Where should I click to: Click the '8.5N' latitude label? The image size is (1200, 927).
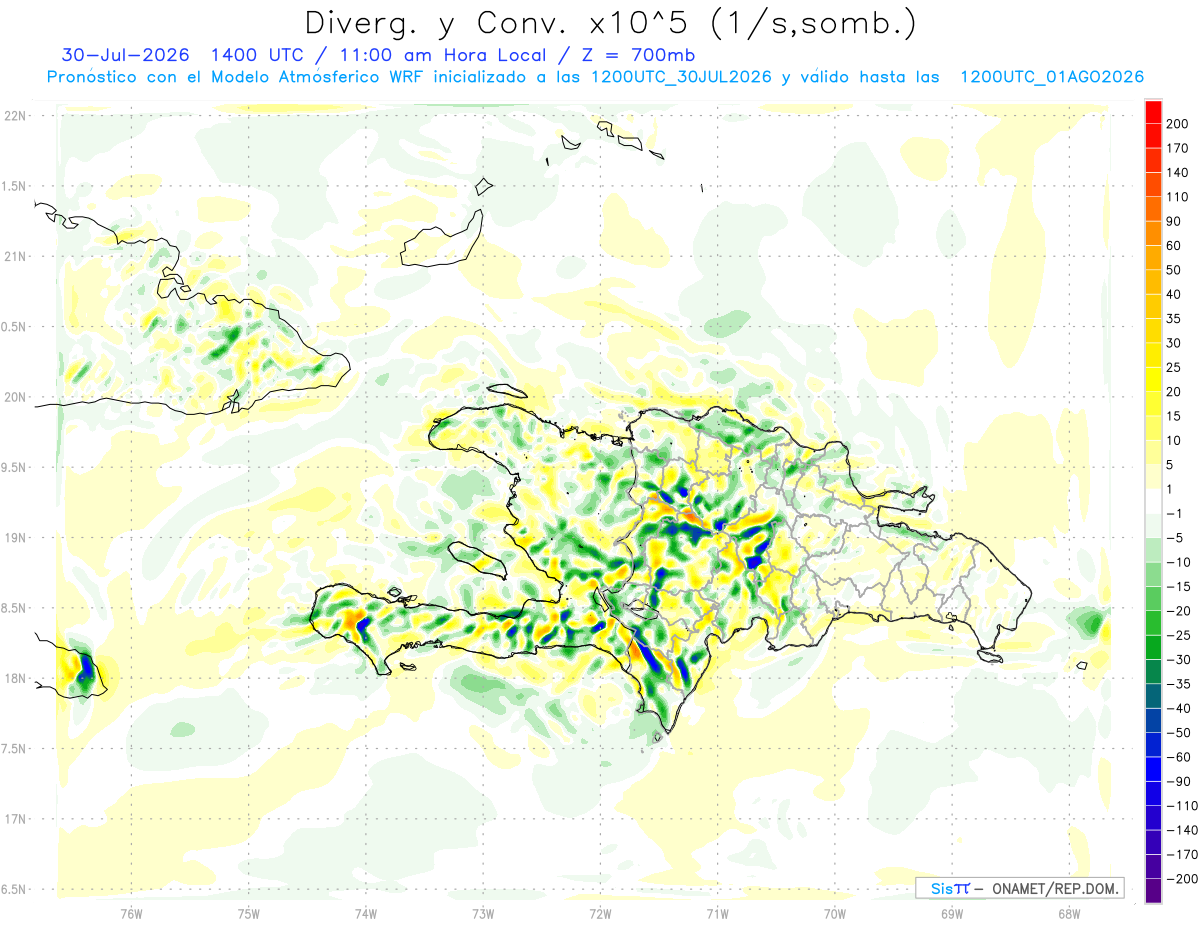(x=14, y=608)
